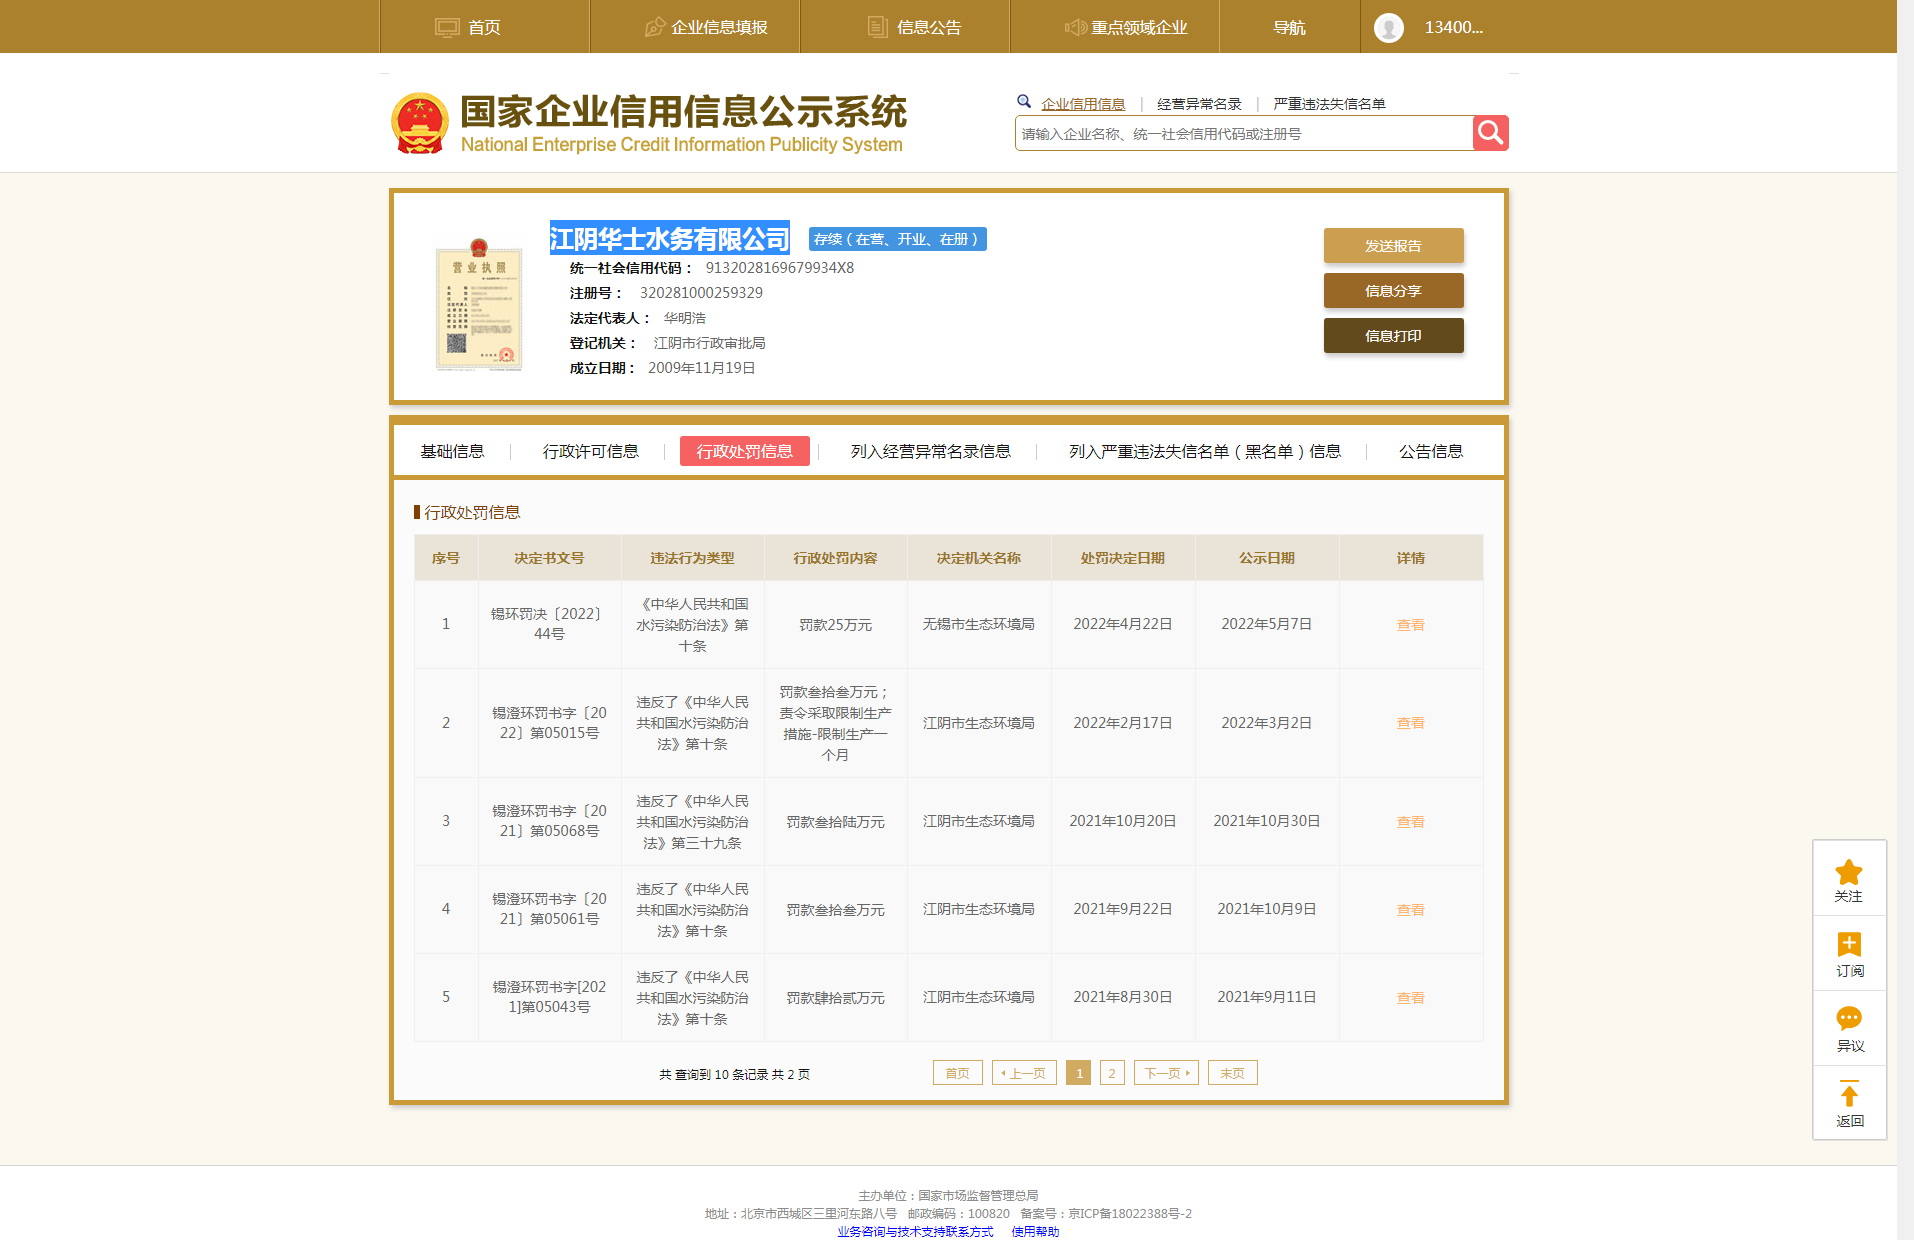View details for penalty 第05068号
This screenshot has height=1240, width=1914.
click(1410, 822)
